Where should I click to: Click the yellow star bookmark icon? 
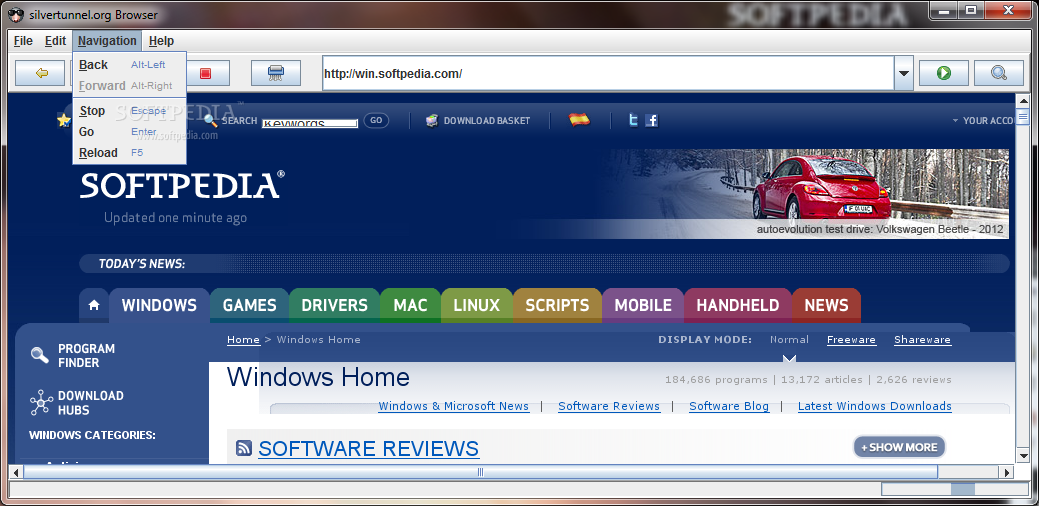[64, 120]
